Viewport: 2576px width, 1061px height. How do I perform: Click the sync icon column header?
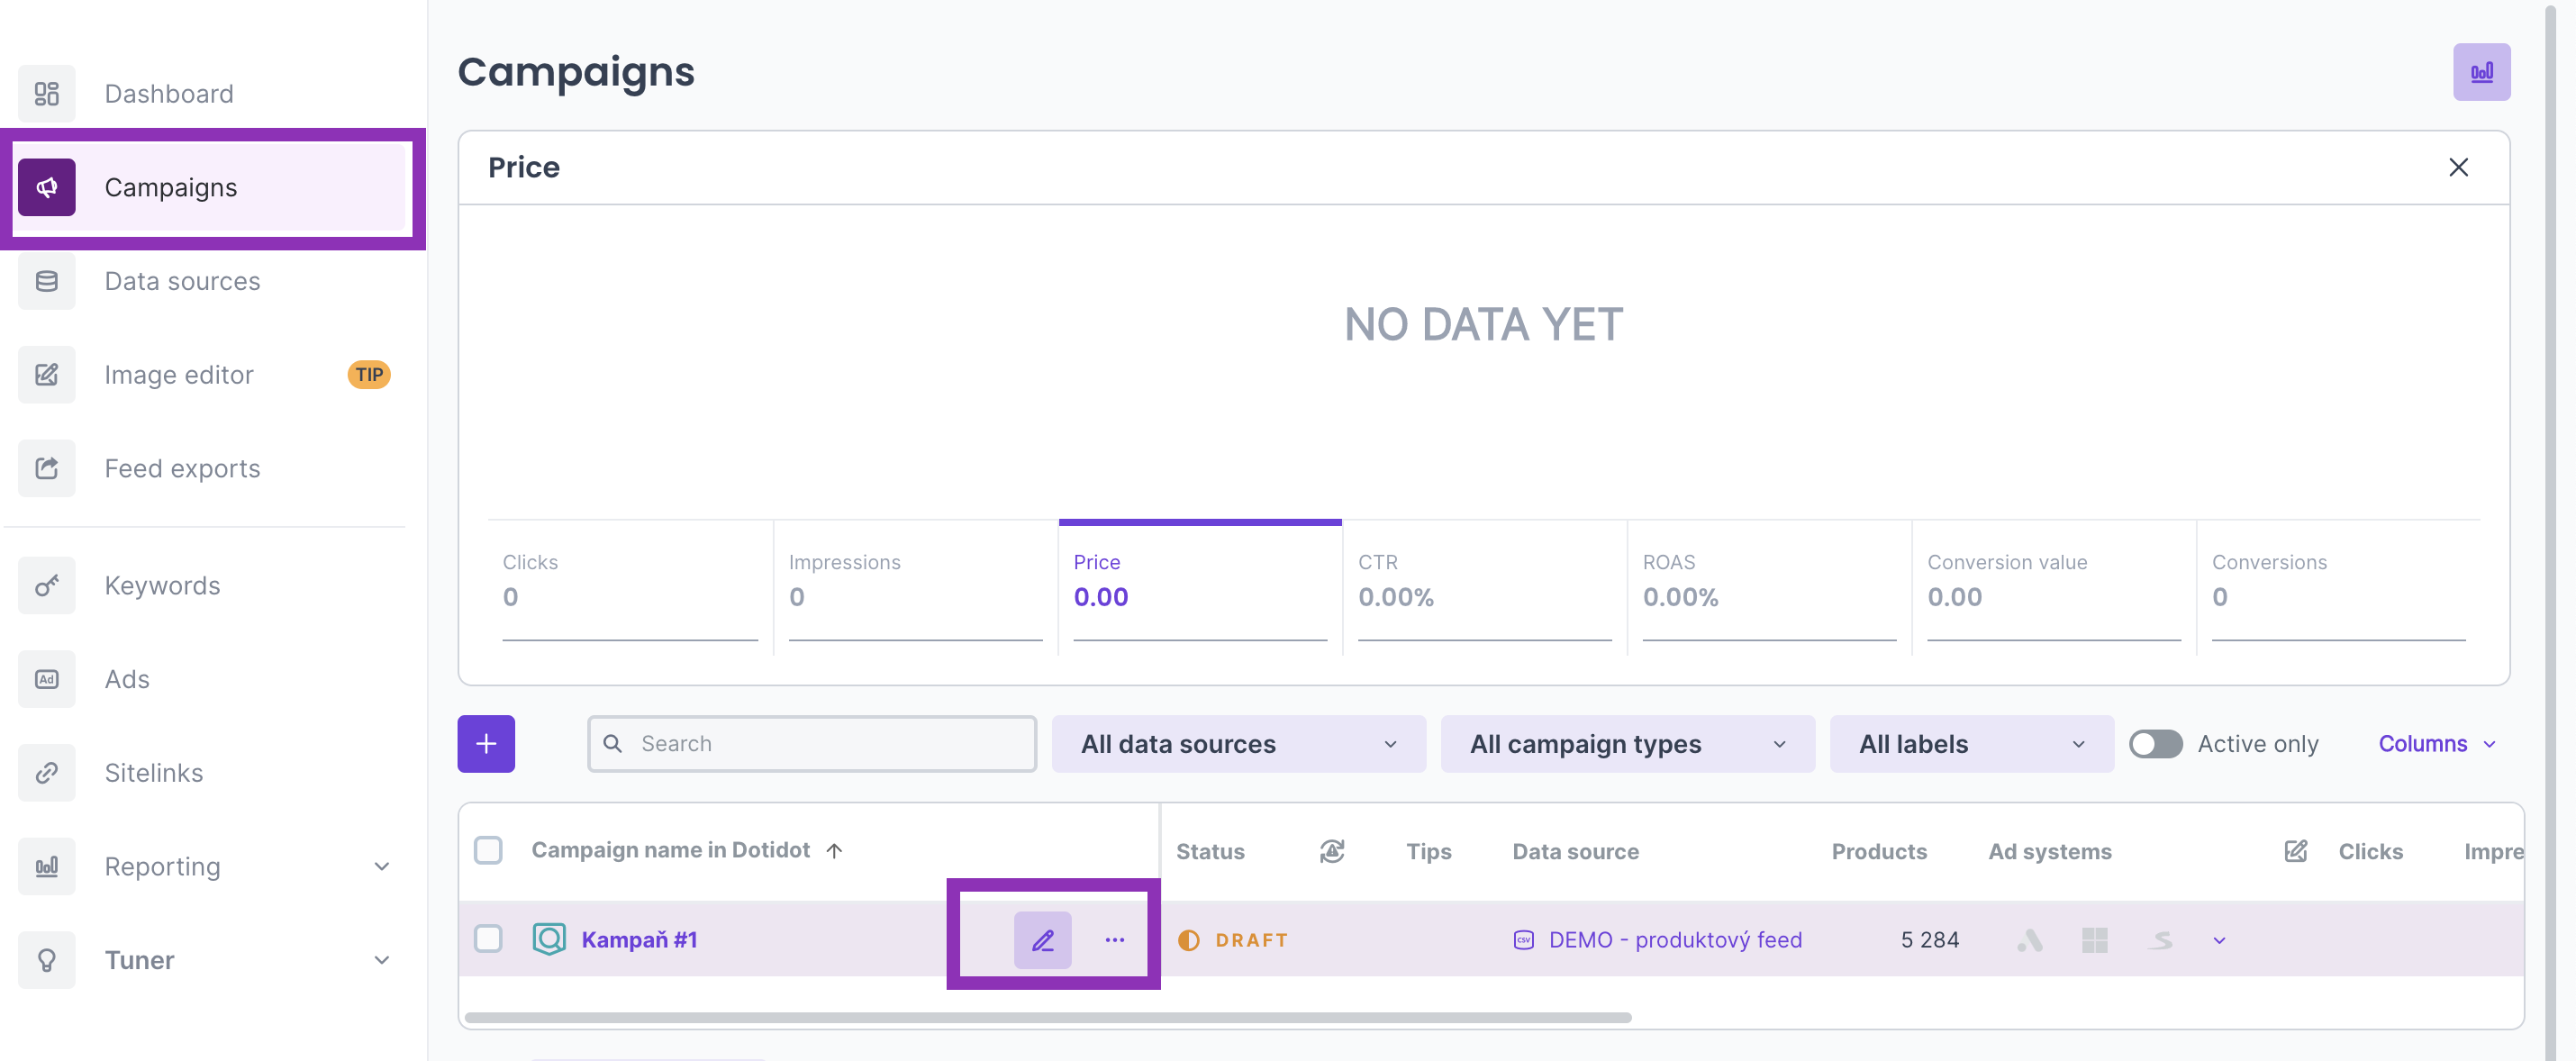(1331, 850)
